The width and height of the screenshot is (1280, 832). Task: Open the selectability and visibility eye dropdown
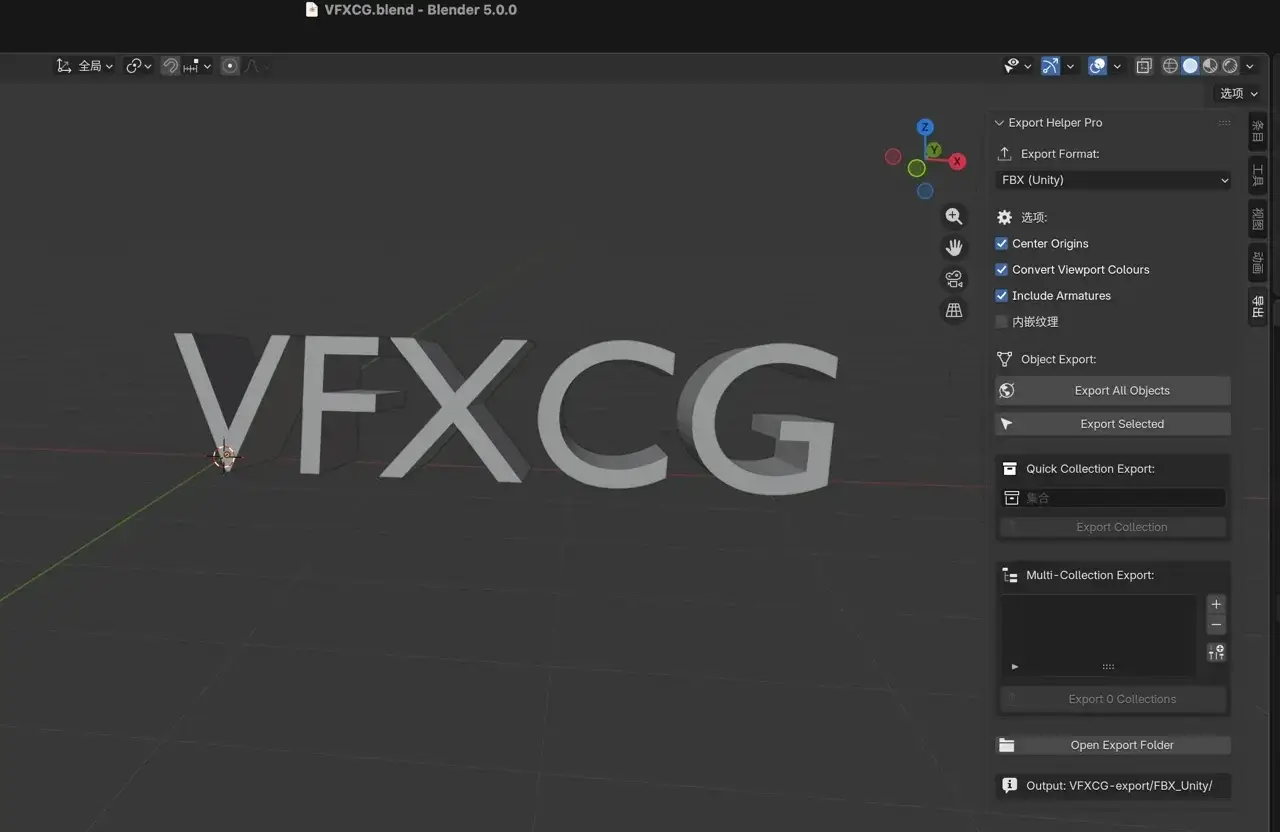[x=1018, y=66]
